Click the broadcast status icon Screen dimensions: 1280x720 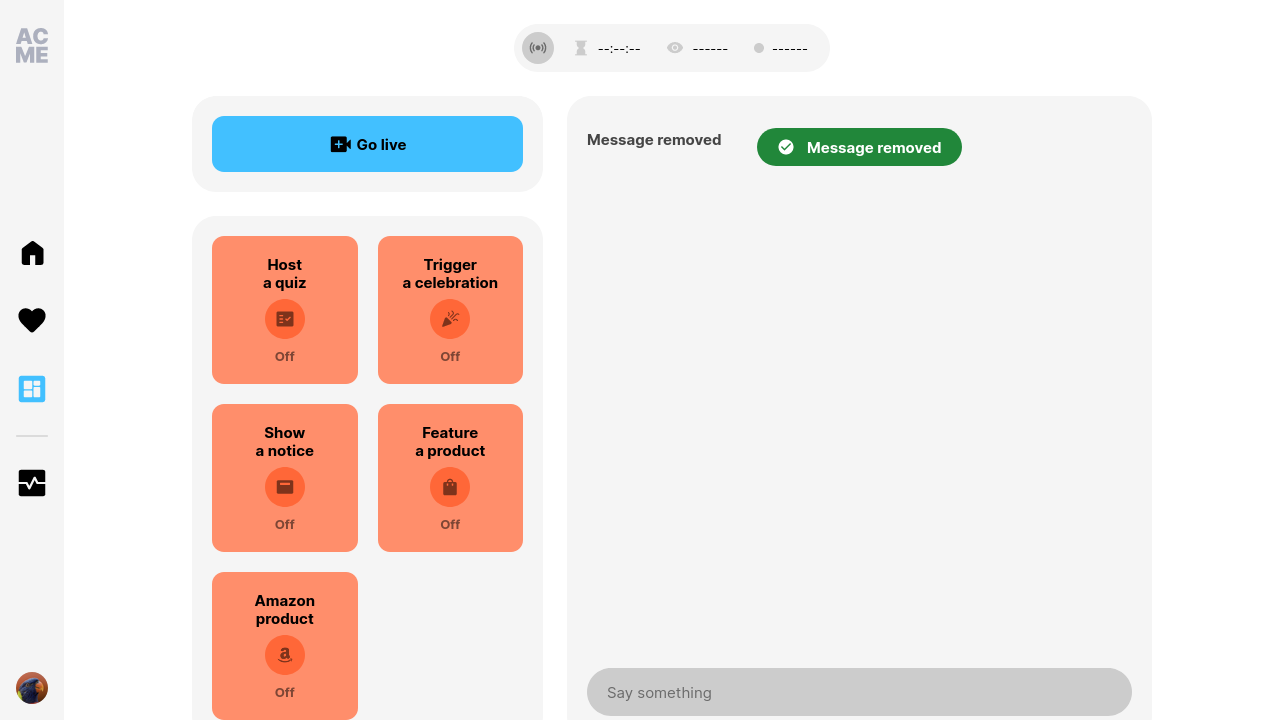point(538,48)
